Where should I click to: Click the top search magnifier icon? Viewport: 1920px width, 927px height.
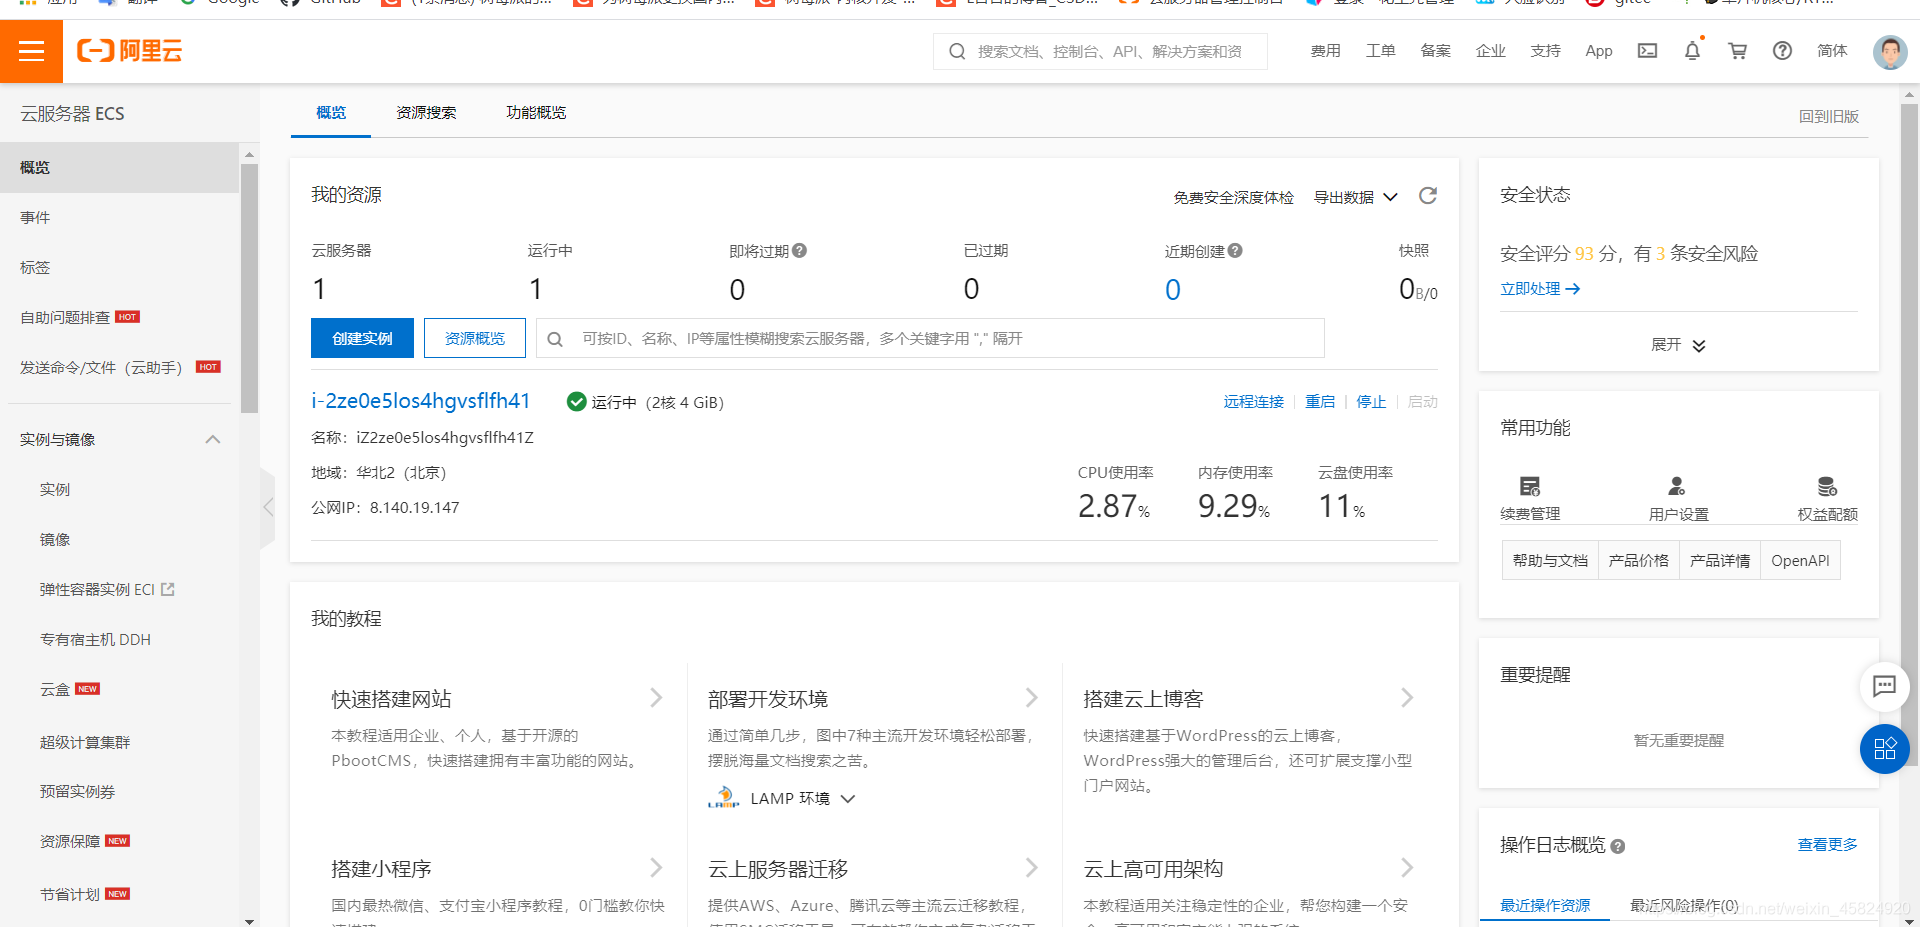click(957, 51)
